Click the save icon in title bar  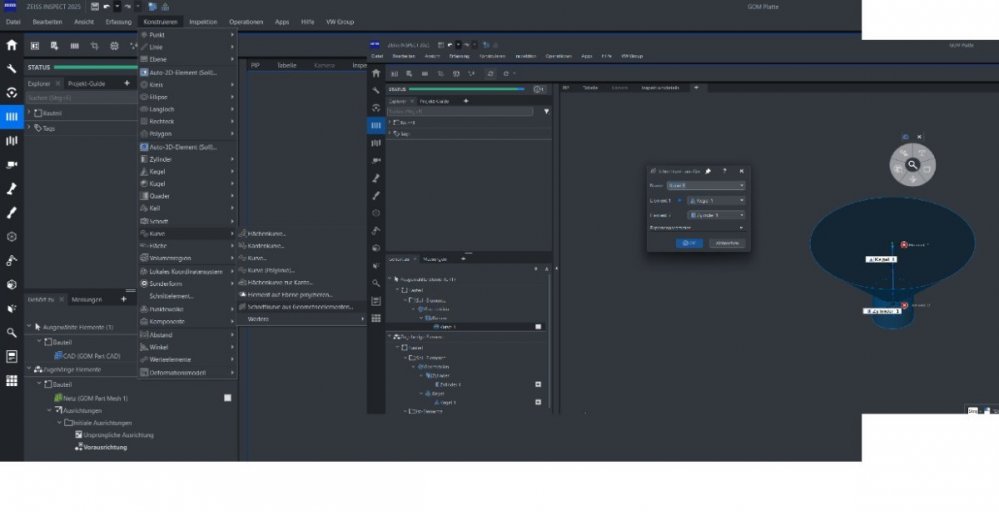tap(94, 6)
